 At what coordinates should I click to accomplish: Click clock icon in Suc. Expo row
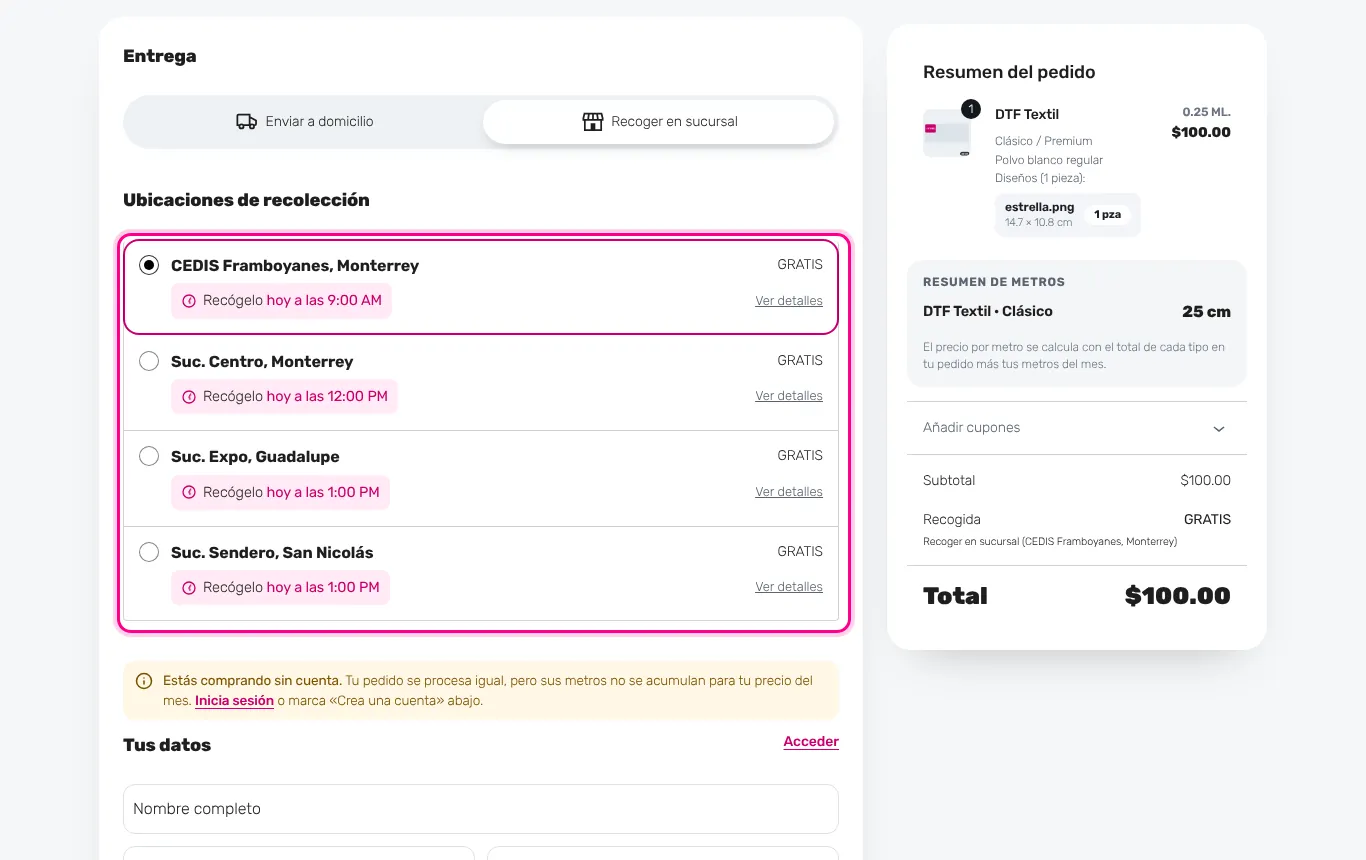tap(189, 493)
